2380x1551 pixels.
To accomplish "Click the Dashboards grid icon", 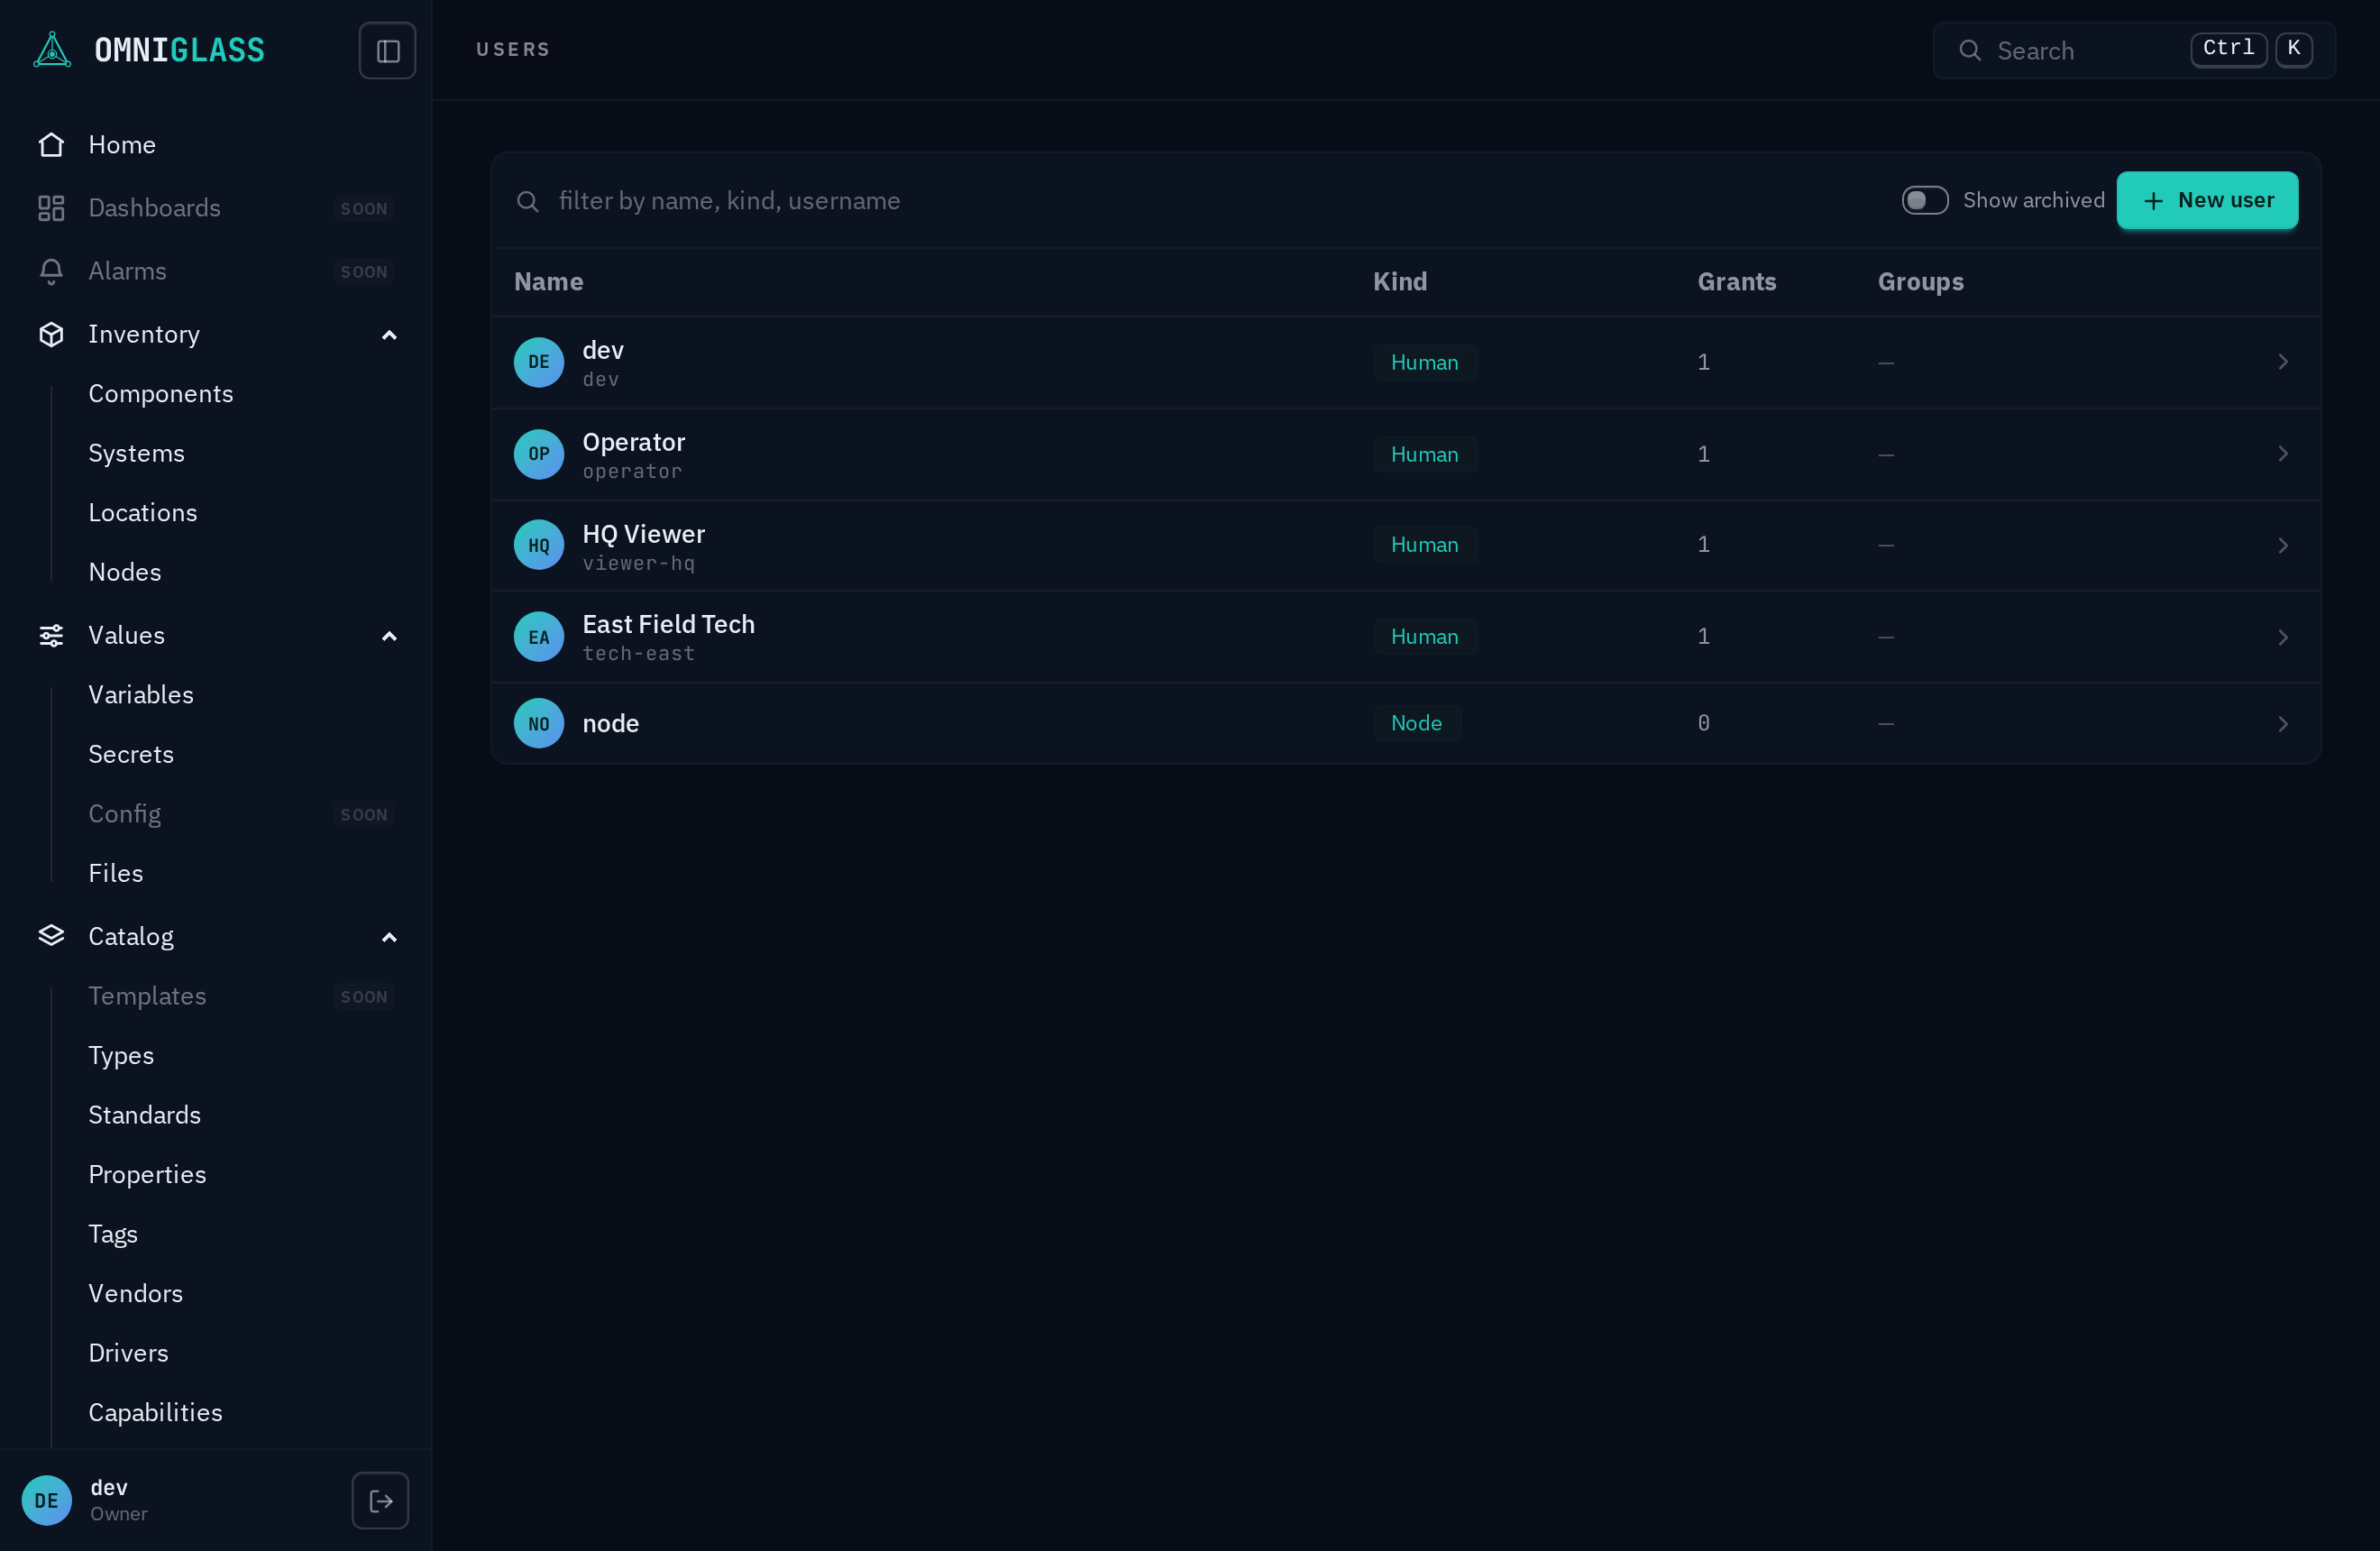I will [x=51, y=208].
